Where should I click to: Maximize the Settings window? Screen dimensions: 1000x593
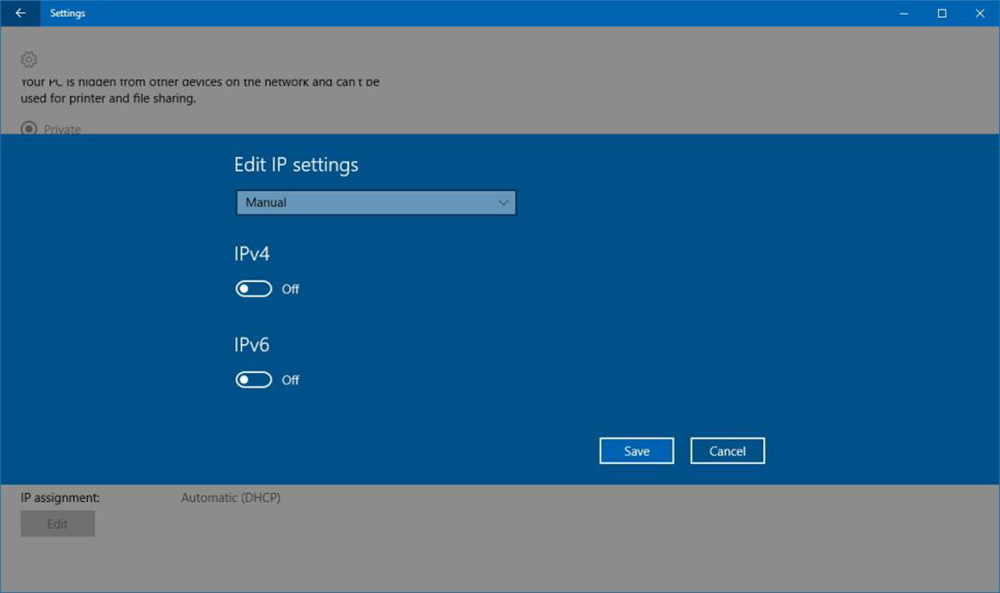(942, 13)
